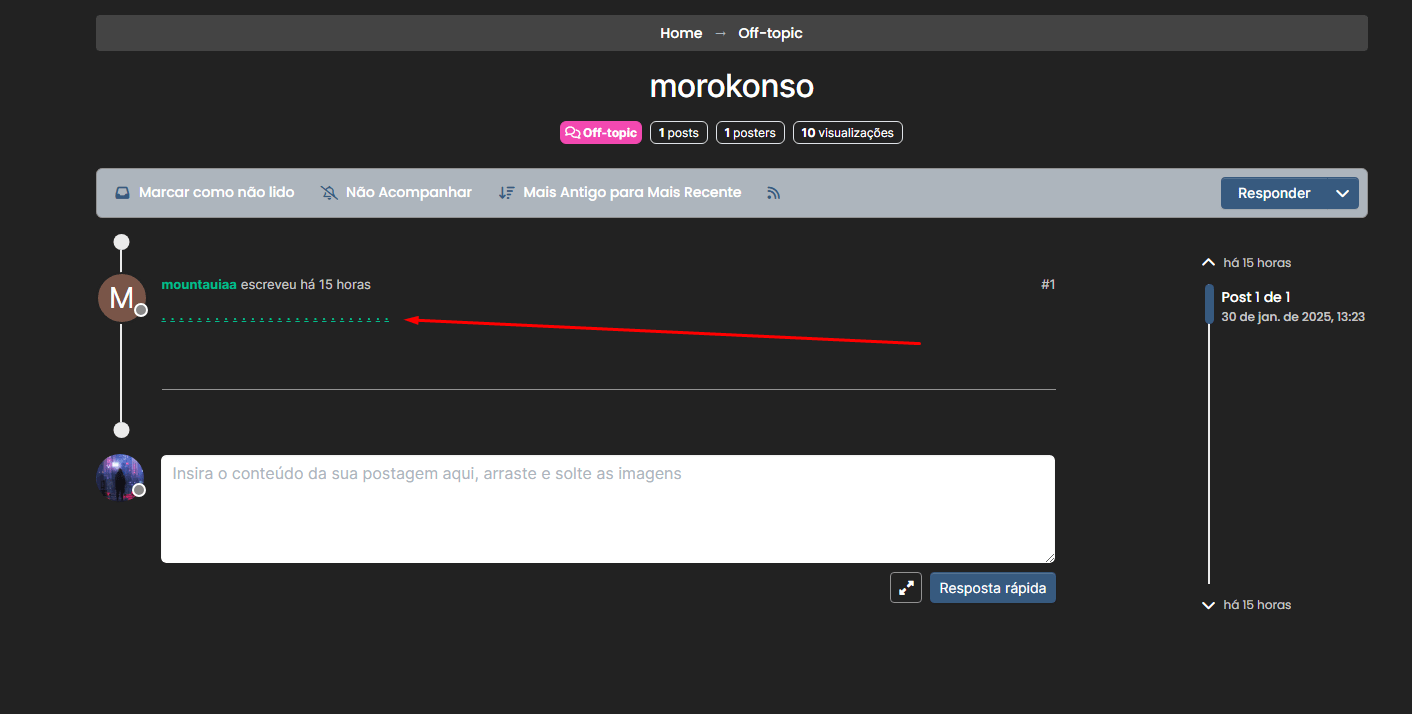Click the M avatar of mountauiaa

click(122, 298)
